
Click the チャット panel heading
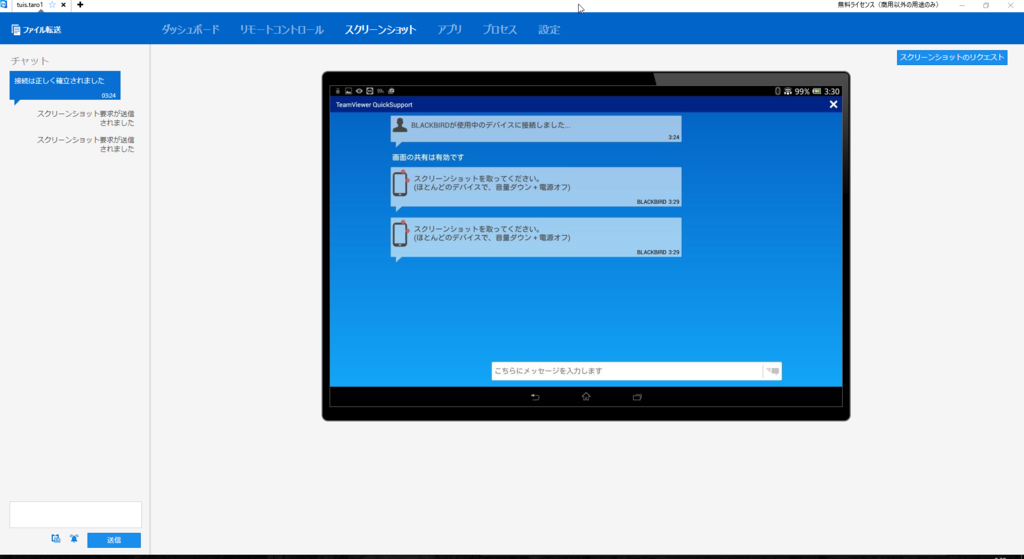pyautogui.click(x=30, y=61)
